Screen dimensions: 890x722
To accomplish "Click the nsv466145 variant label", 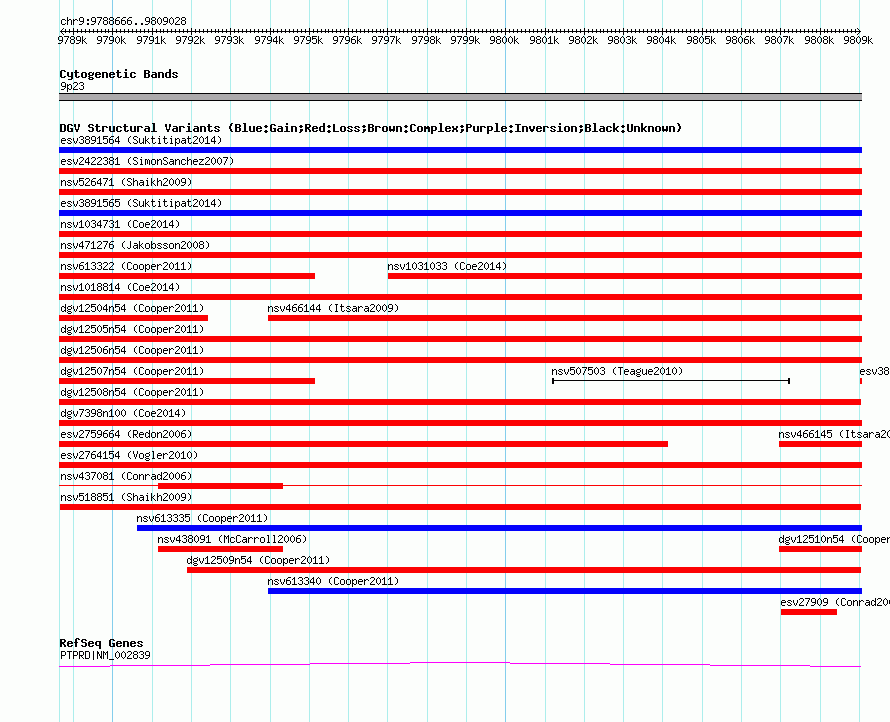I will (834, 434).
